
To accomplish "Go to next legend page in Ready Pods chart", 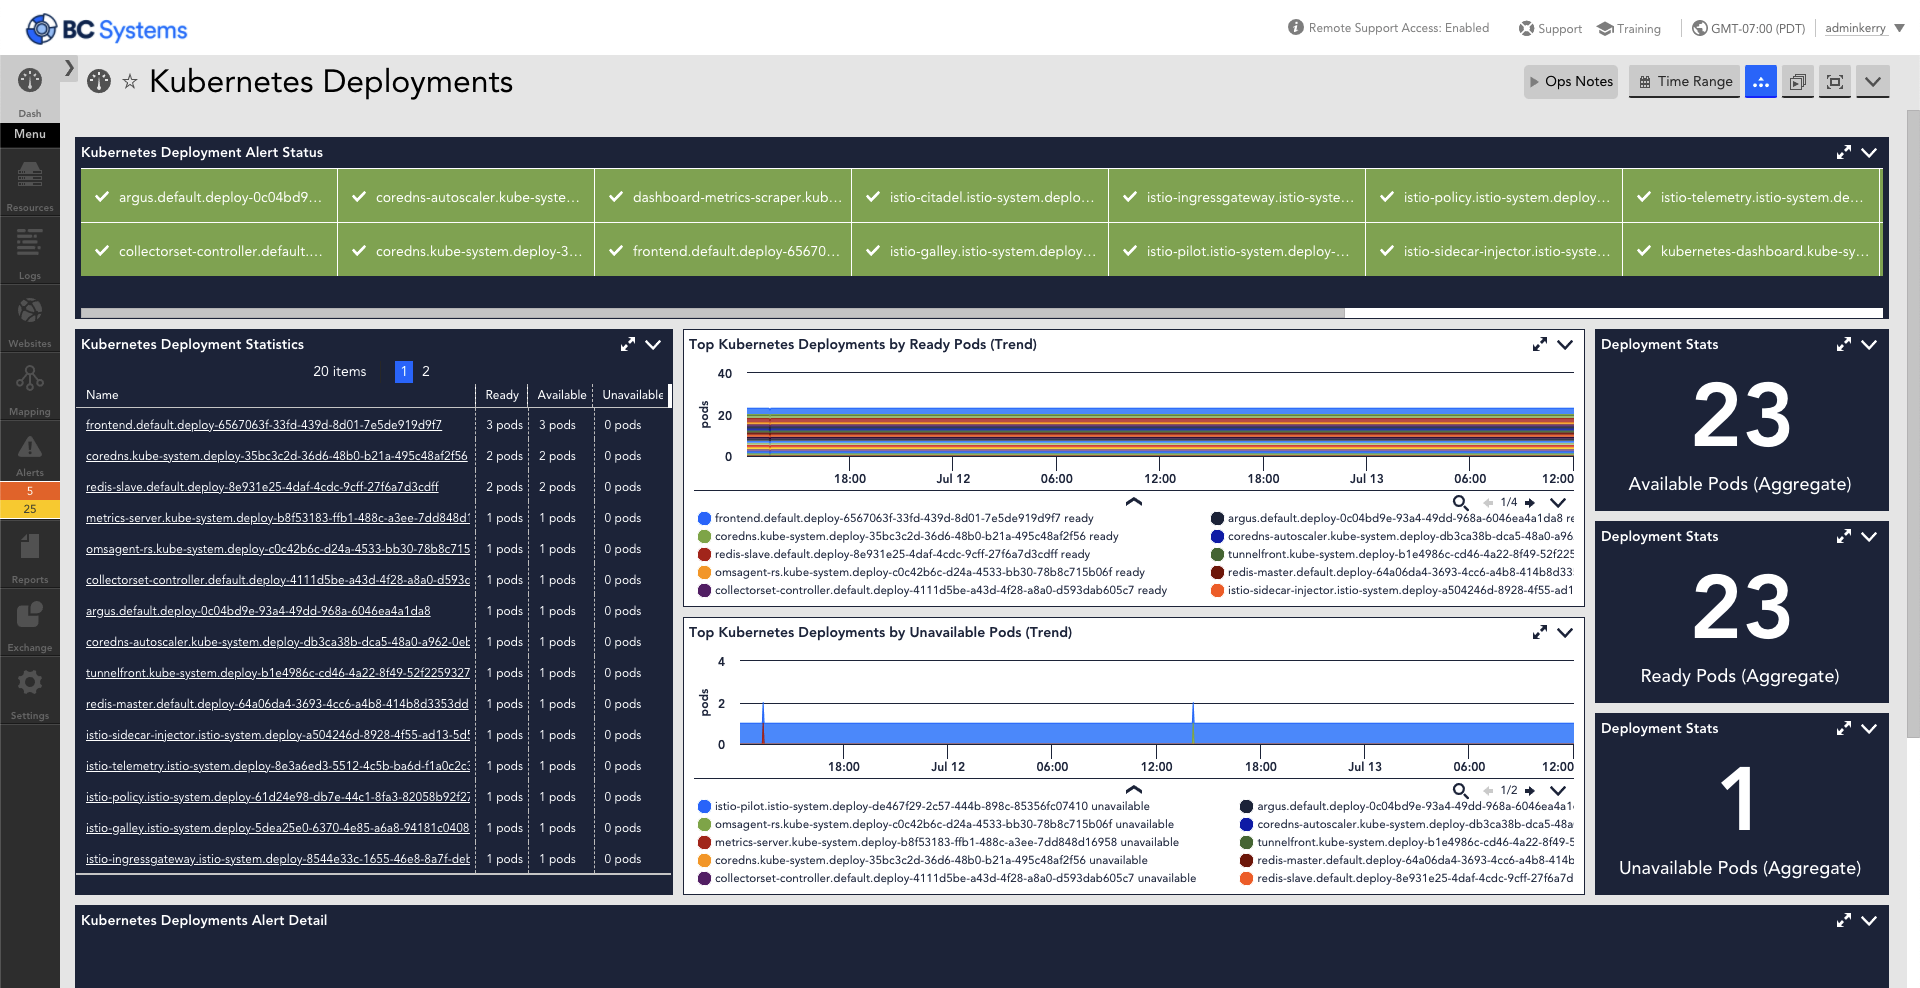I will [x=1530, y=502].
